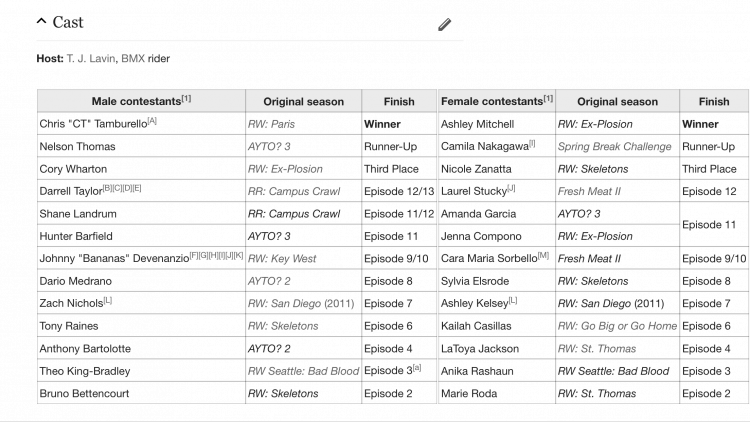This screenshot has width=750, height=422.
Task: Open the T. J. Lavin link
Action: pyautogui.click(x=91, y=59)
